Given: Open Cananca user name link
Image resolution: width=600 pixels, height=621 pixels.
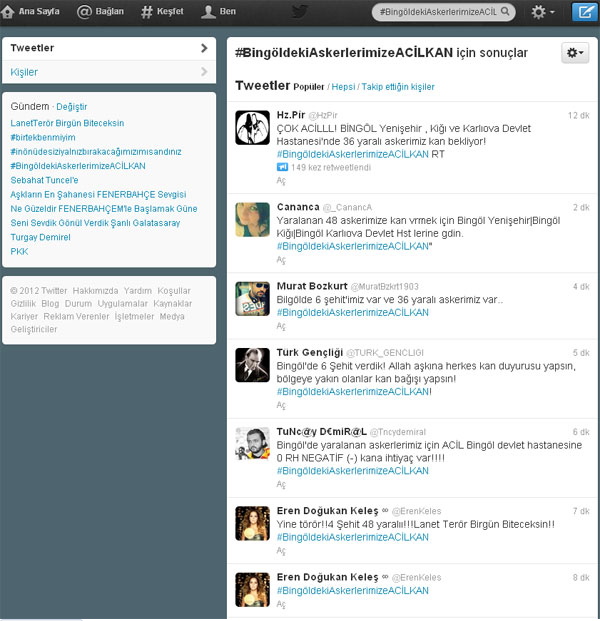Looking at the screenshot, I should click(x=298, y=207).
